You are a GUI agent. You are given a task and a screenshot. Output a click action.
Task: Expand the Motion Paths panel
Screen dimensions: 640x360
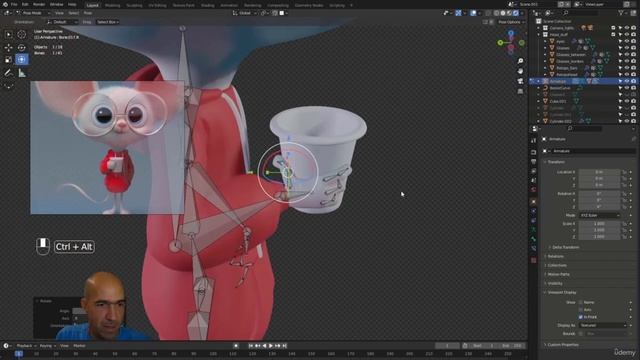[x=557, y=274]
